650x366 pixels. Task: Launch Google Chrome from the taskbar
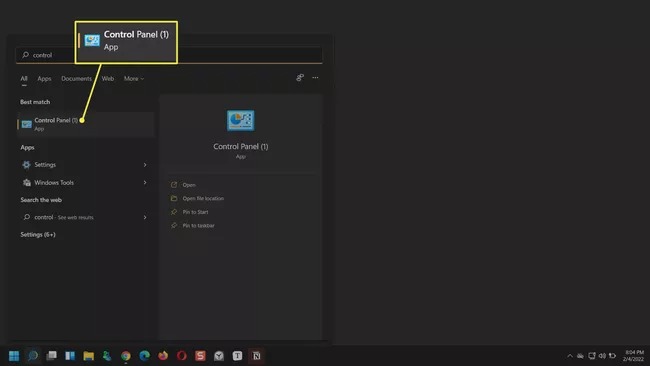[126, 356]
